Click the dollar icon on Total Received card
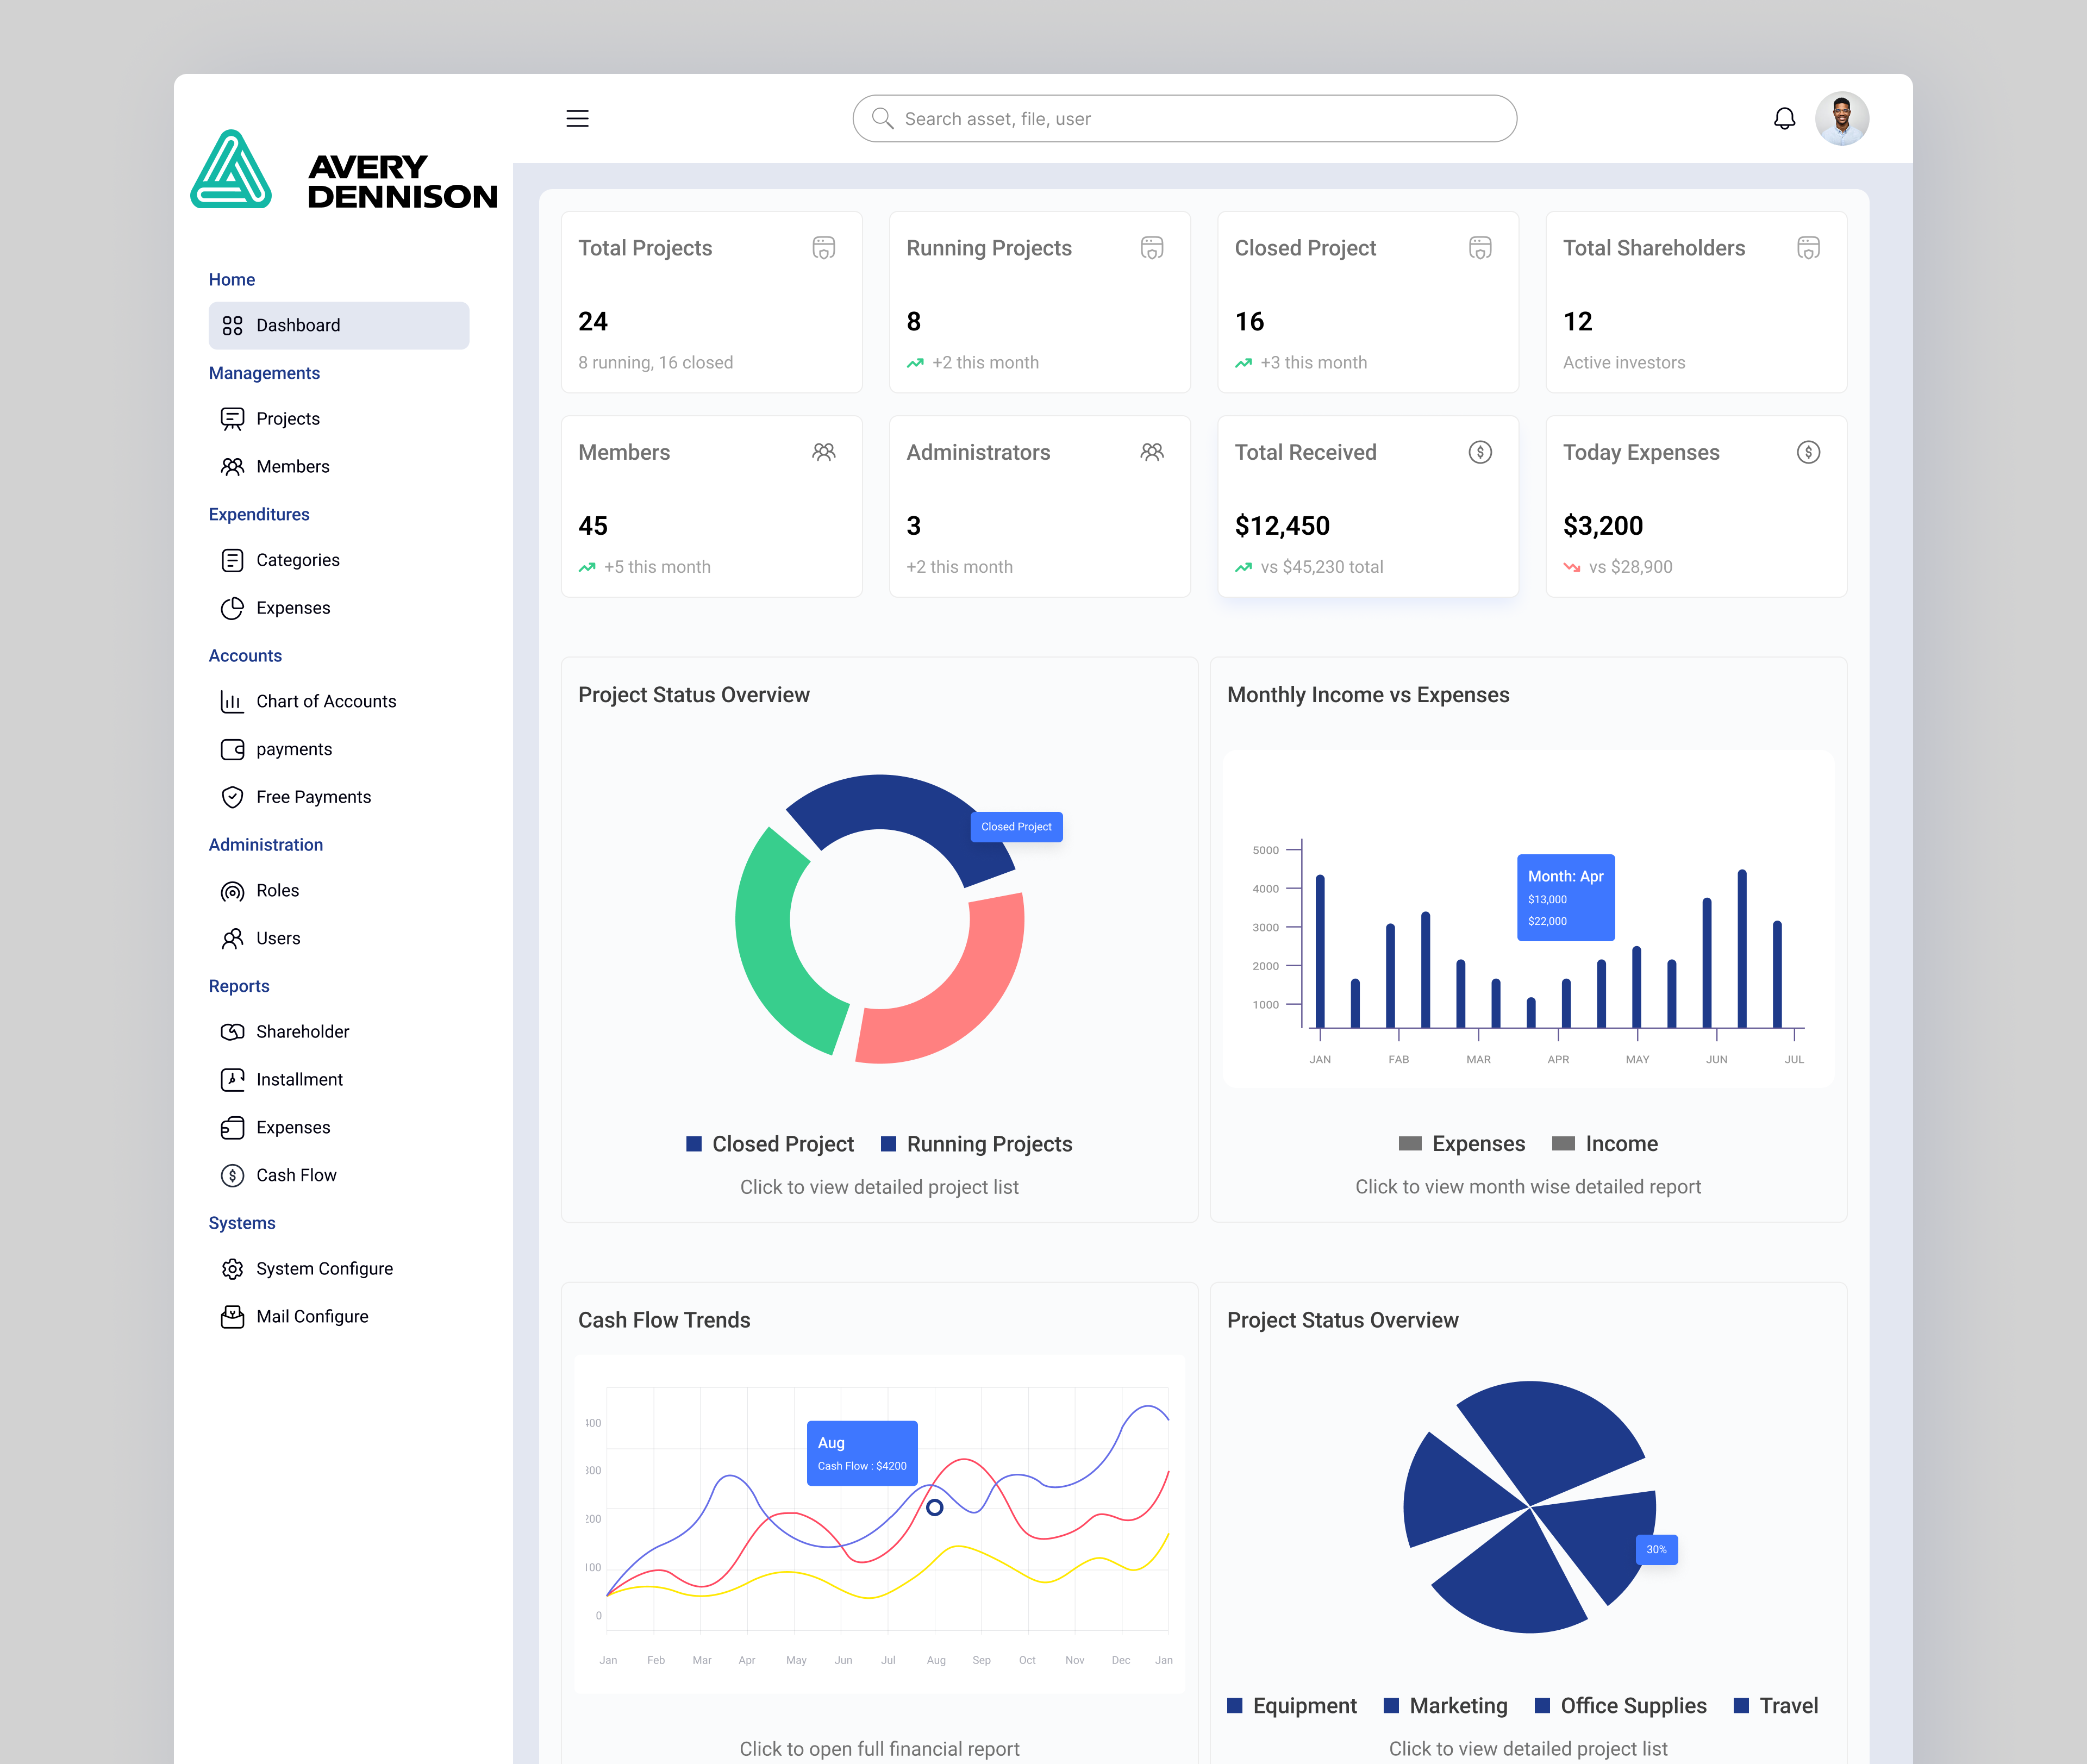The height and width of the screenshot is (1764, 2087). pyautogui.click(x=1480, y=452)
